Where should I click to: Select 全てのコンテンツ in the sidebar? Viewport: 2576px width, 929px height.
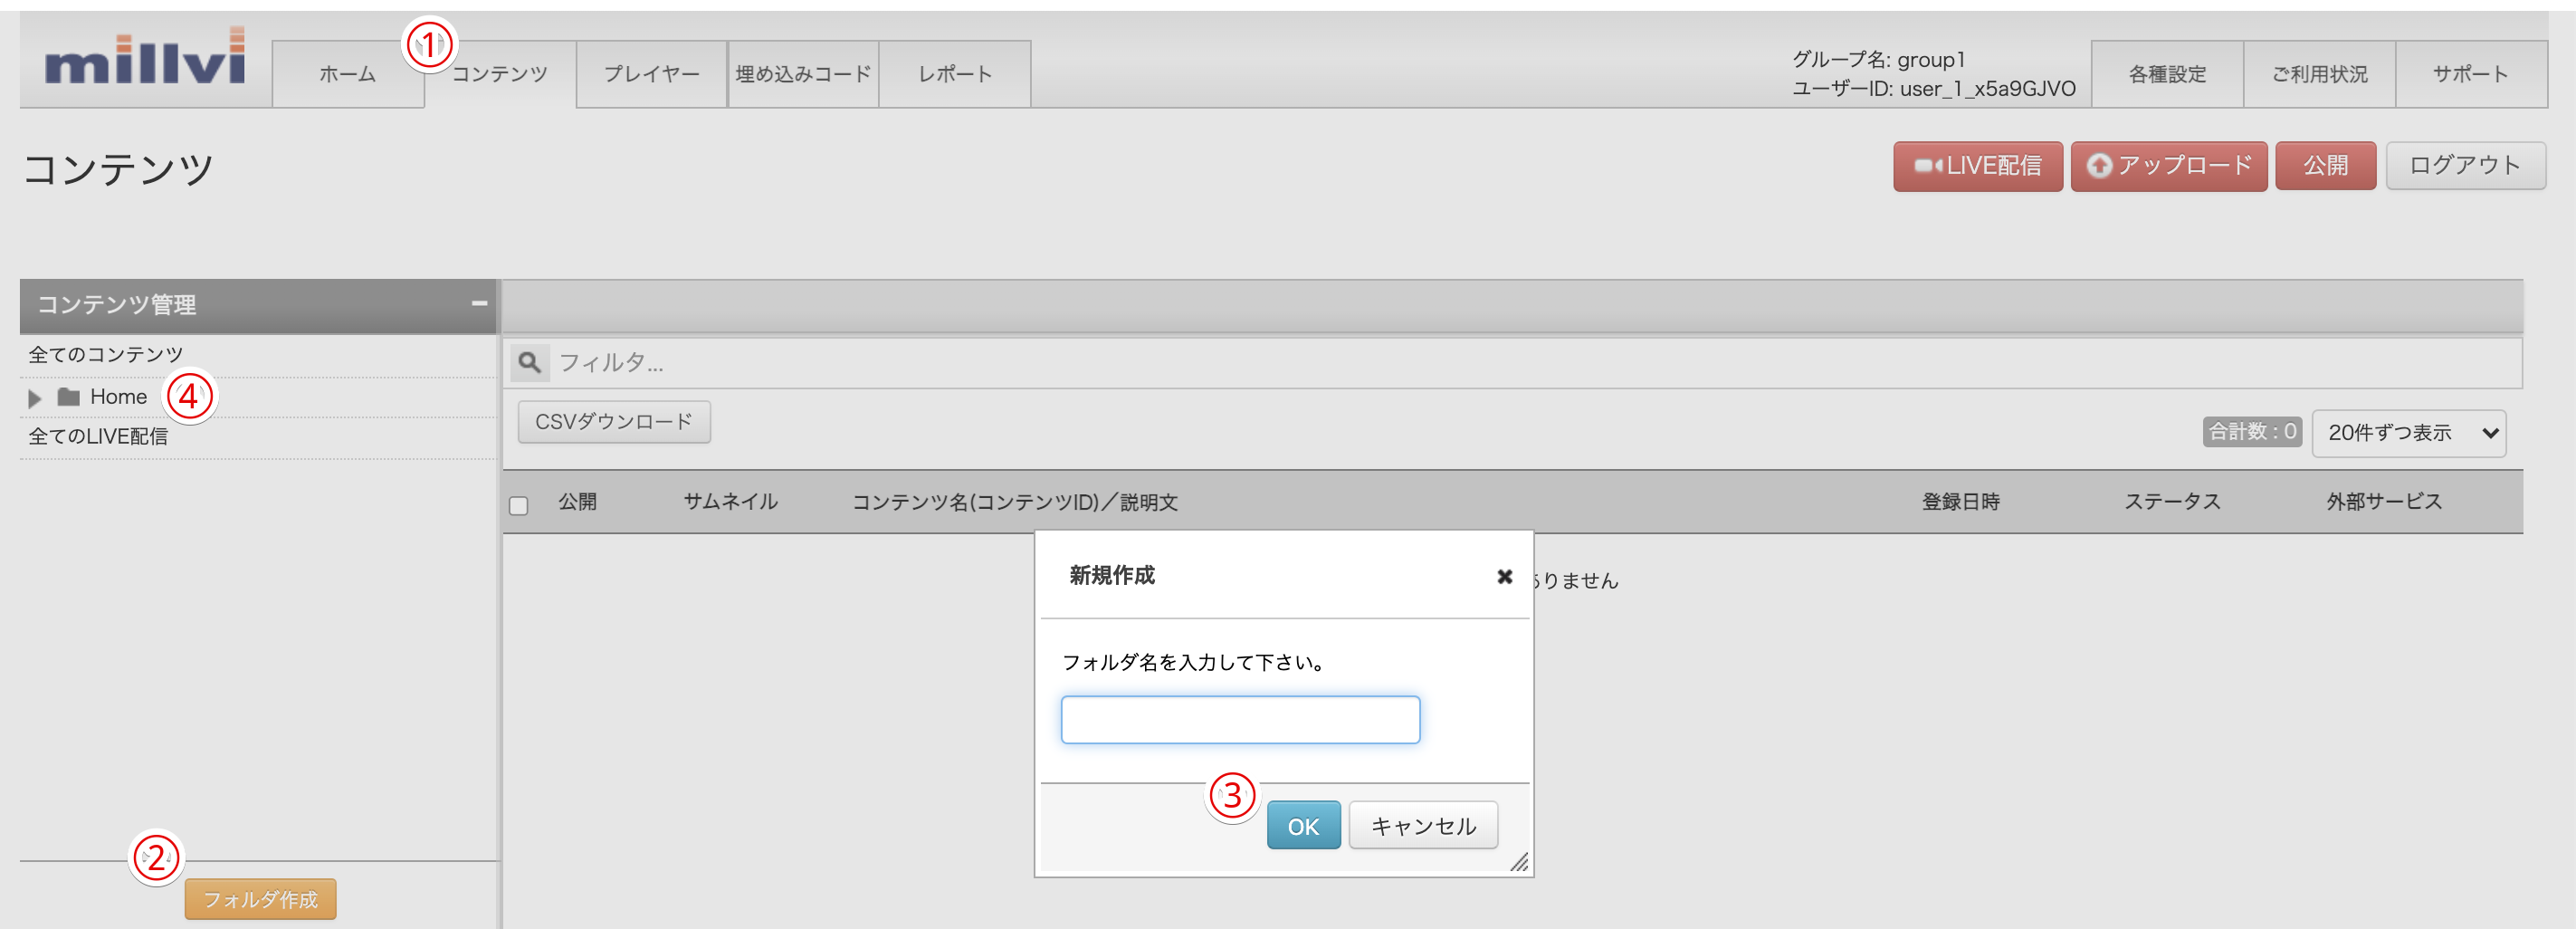106,355
